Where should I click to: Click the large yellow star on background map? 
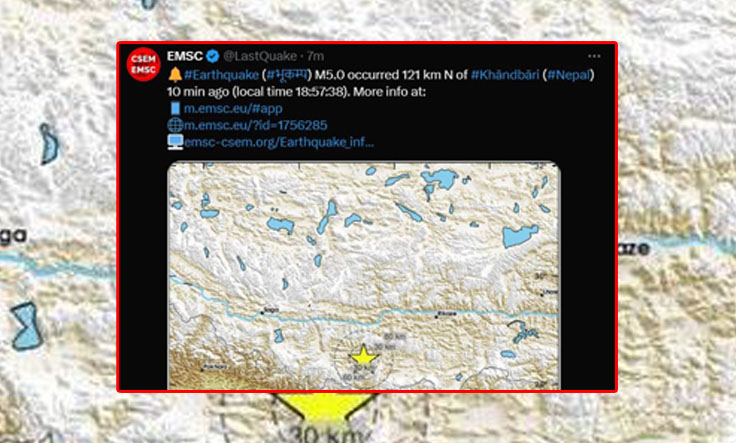coord(325,406)
